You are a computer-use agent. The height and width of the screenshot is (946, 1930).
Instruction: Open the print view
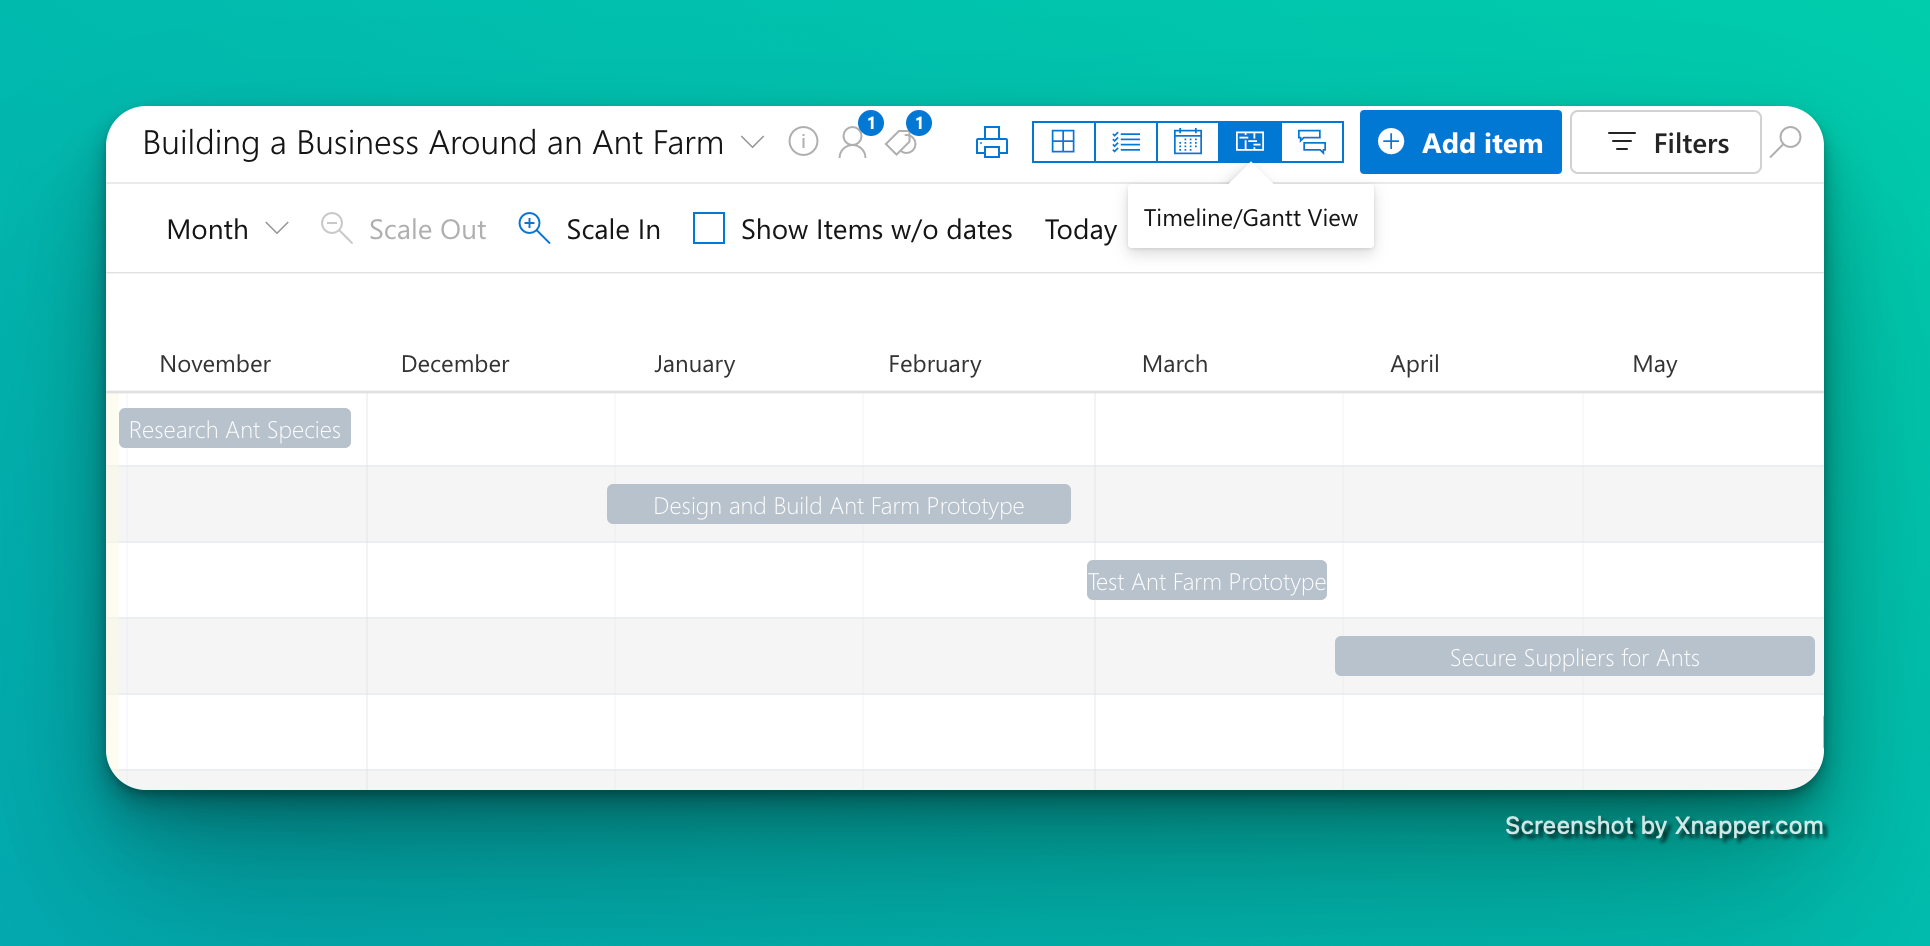(991, 142)
